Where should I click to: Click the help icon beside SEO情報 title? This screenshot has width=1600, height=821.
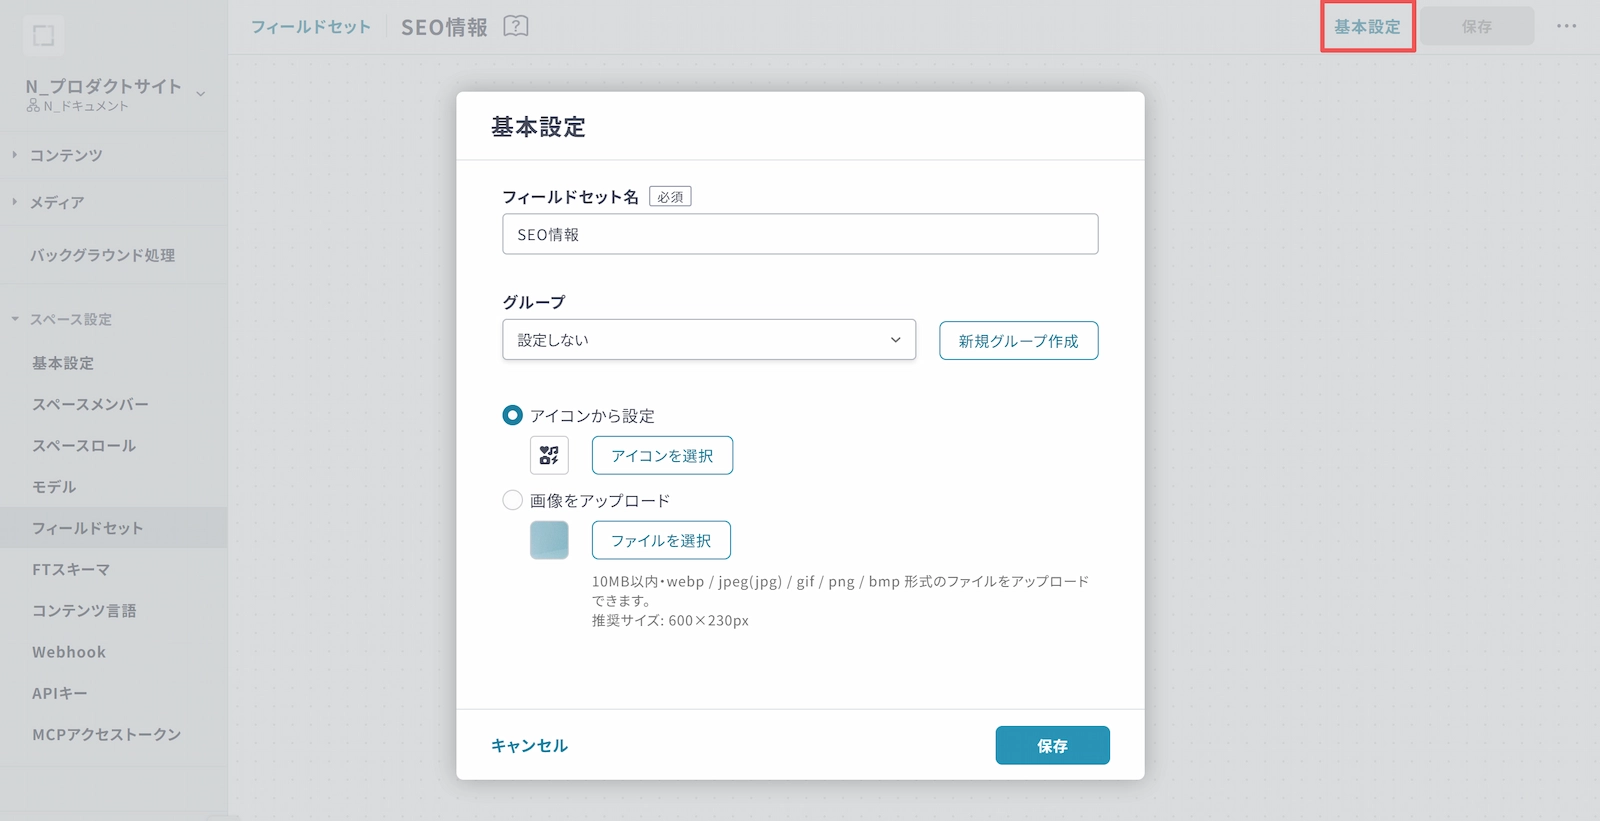click(x=515, y=27)
